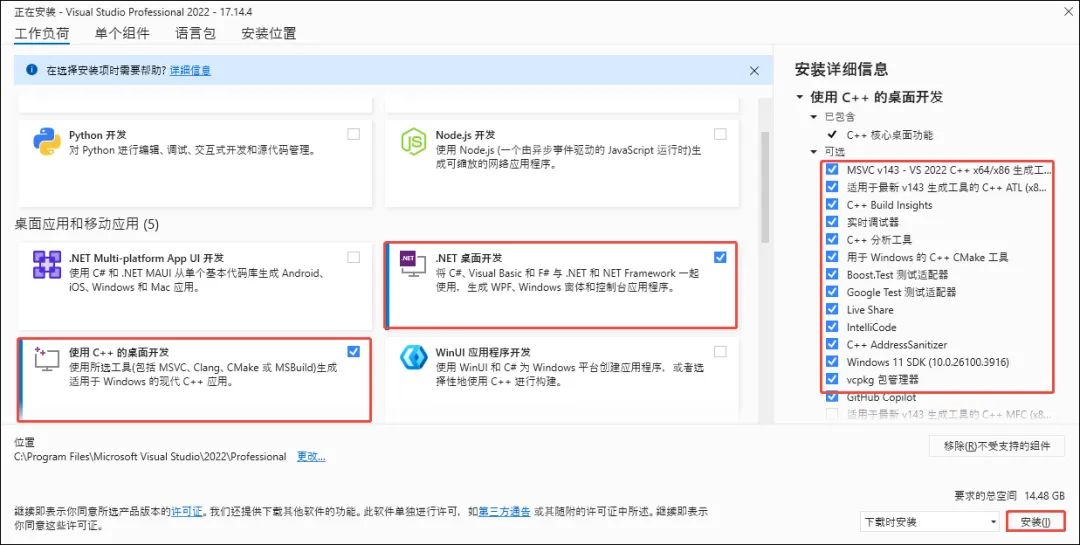Uncheck the vcpkg 包管理器 component
The height and width of the screenshot is (545, 1080).
point(832,379)
